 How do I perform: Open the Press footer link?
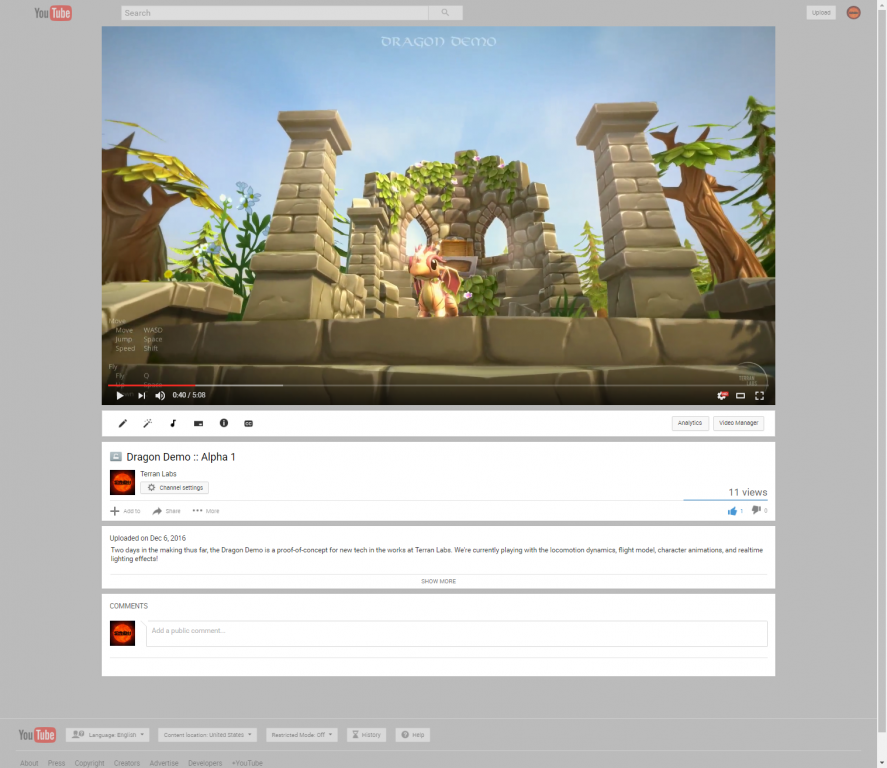click(x=57, y=763)
